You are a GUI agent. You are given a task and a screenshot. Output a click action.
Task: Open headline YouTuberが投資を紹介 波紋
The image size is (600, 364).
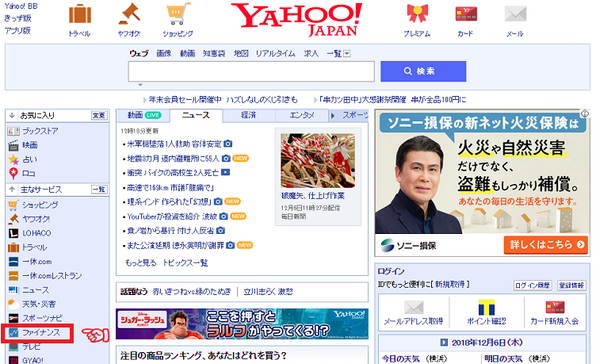pos(172,216)
